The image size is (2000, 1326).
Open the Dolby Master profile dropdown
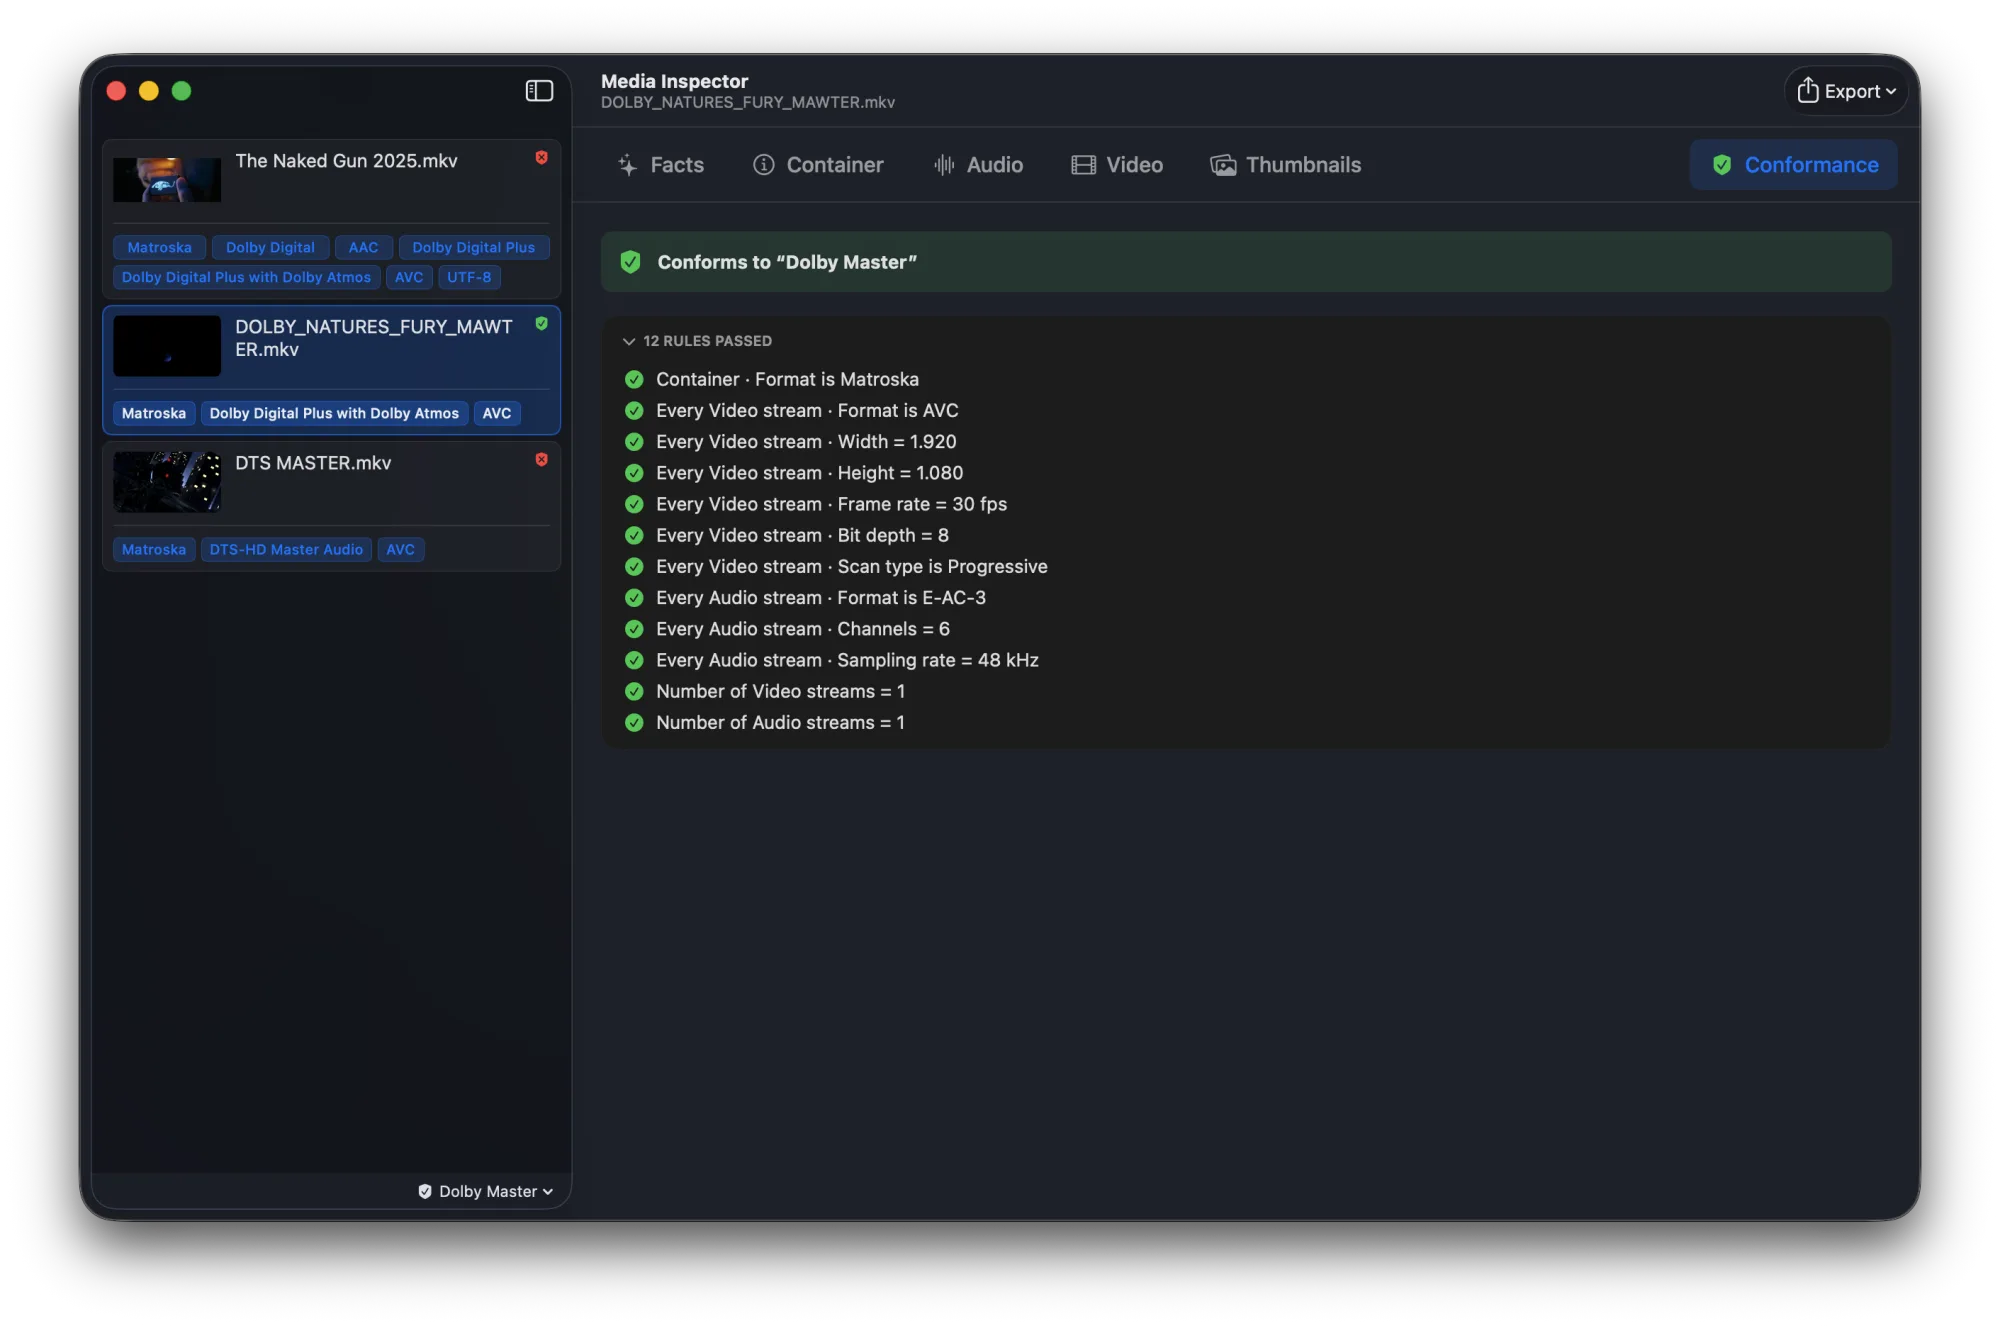coord(486,1191)
